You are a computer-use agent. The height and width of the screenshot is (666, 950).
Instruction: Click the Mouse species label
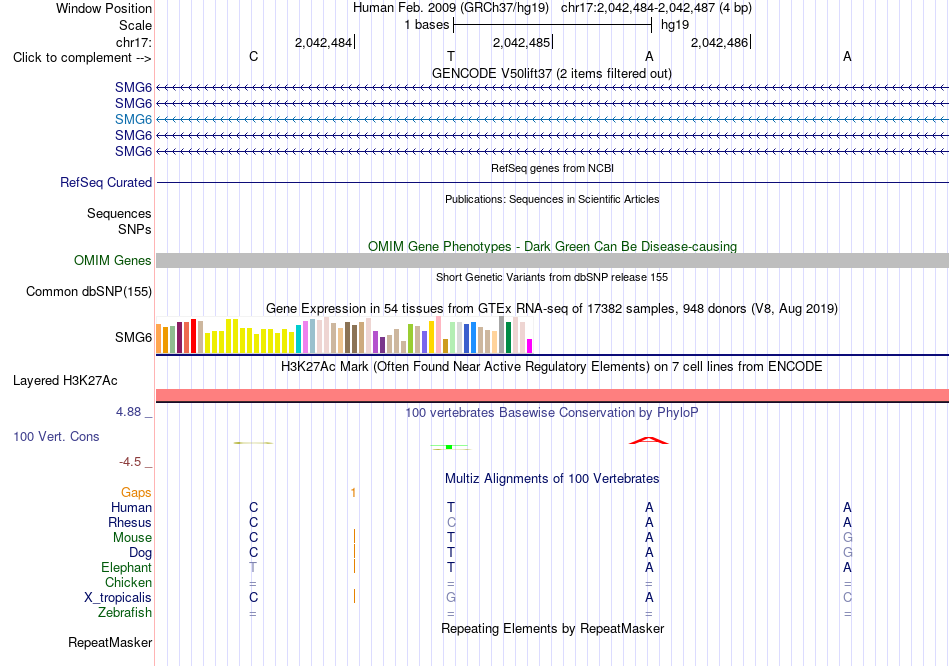(x=132, y=538)
